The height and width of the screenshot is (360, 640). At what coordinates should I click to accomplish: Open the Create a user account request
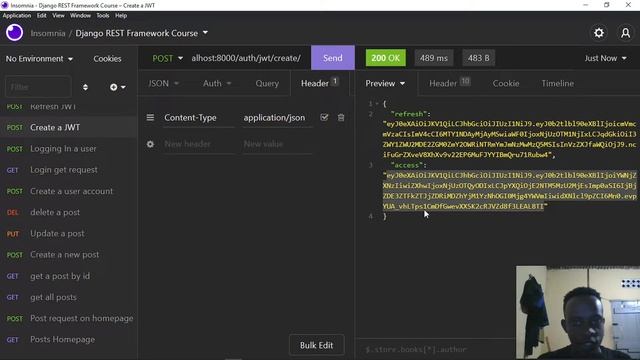69,191
